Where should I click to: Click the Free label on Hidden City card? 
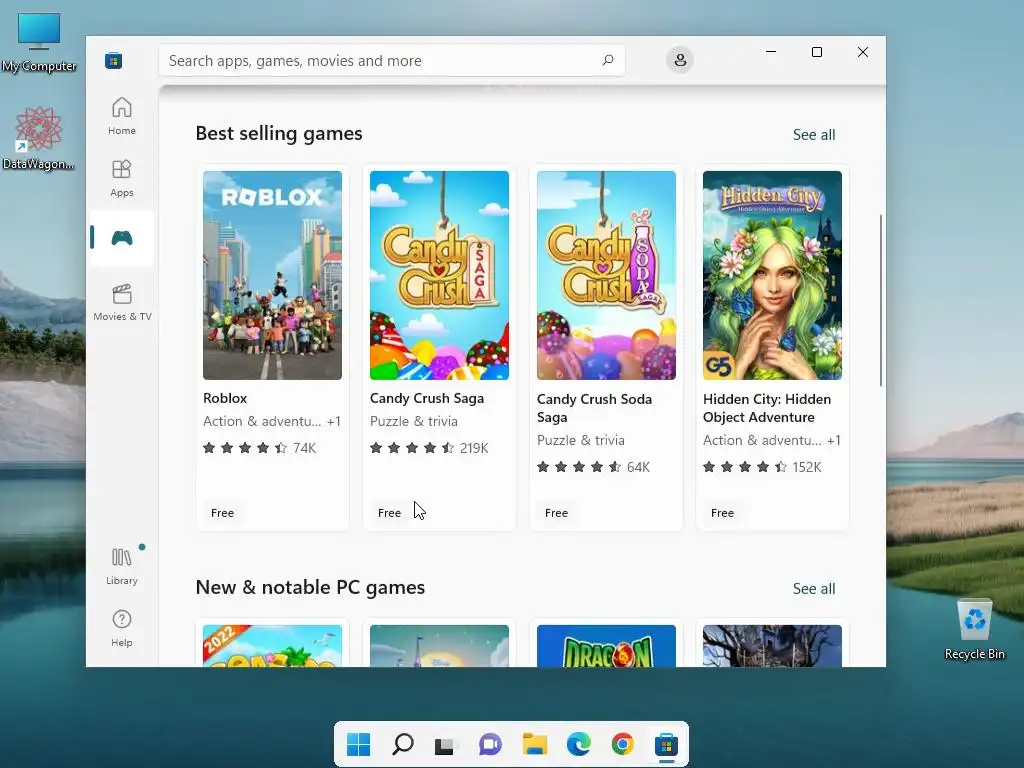[722, 513]
